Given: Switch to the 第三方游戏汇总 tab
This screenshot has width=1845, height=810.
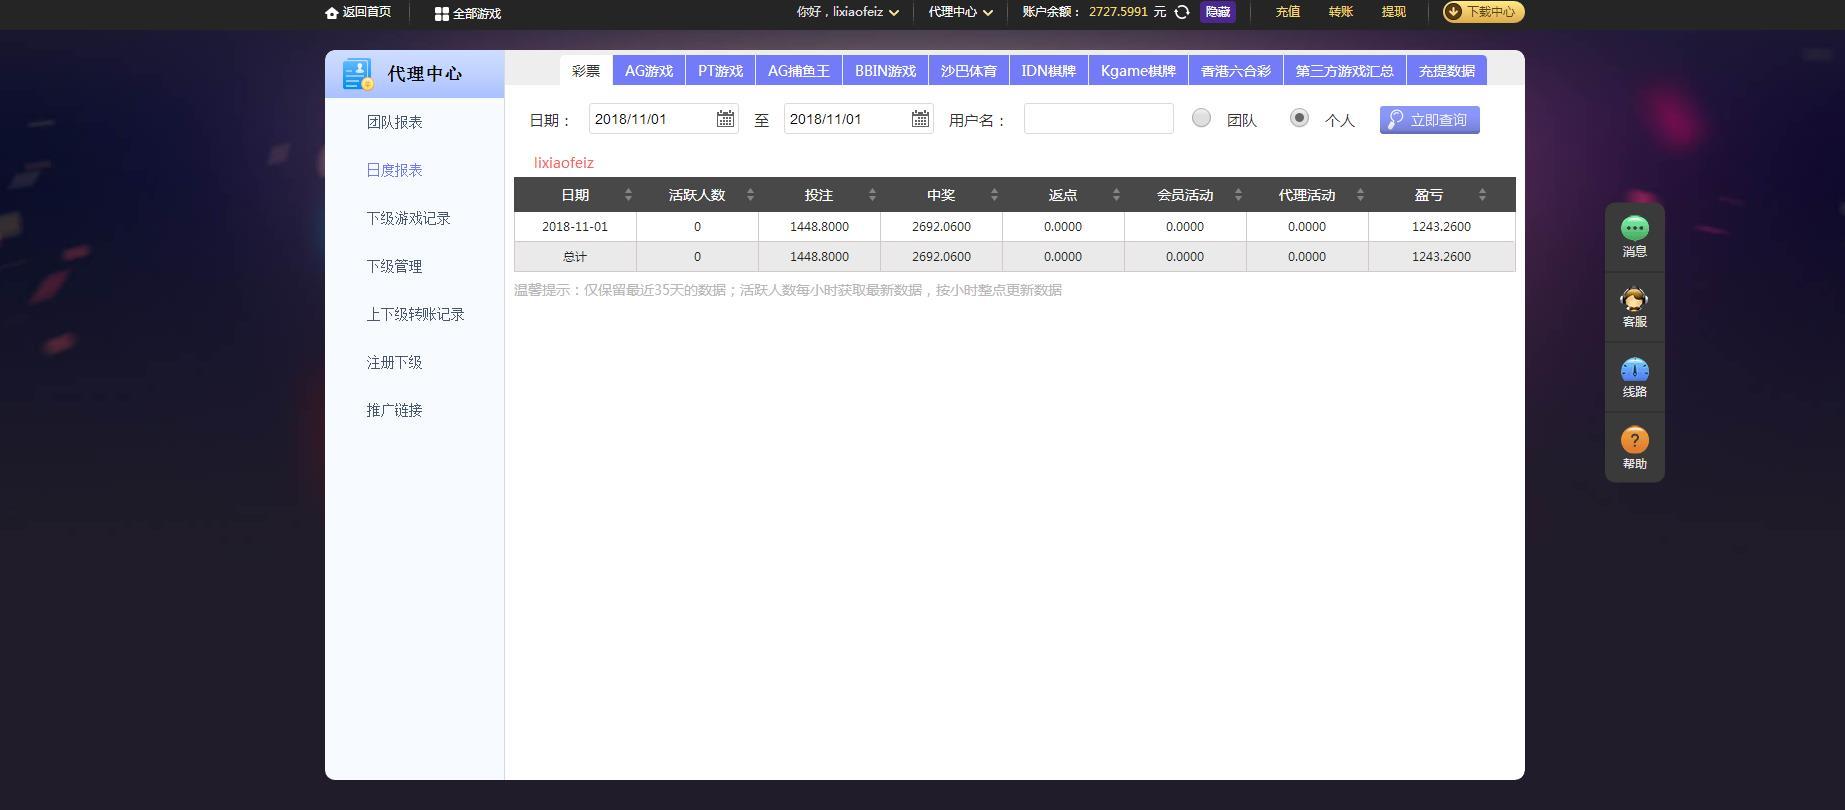Looking at the screenshot, I should point(1345,71).
